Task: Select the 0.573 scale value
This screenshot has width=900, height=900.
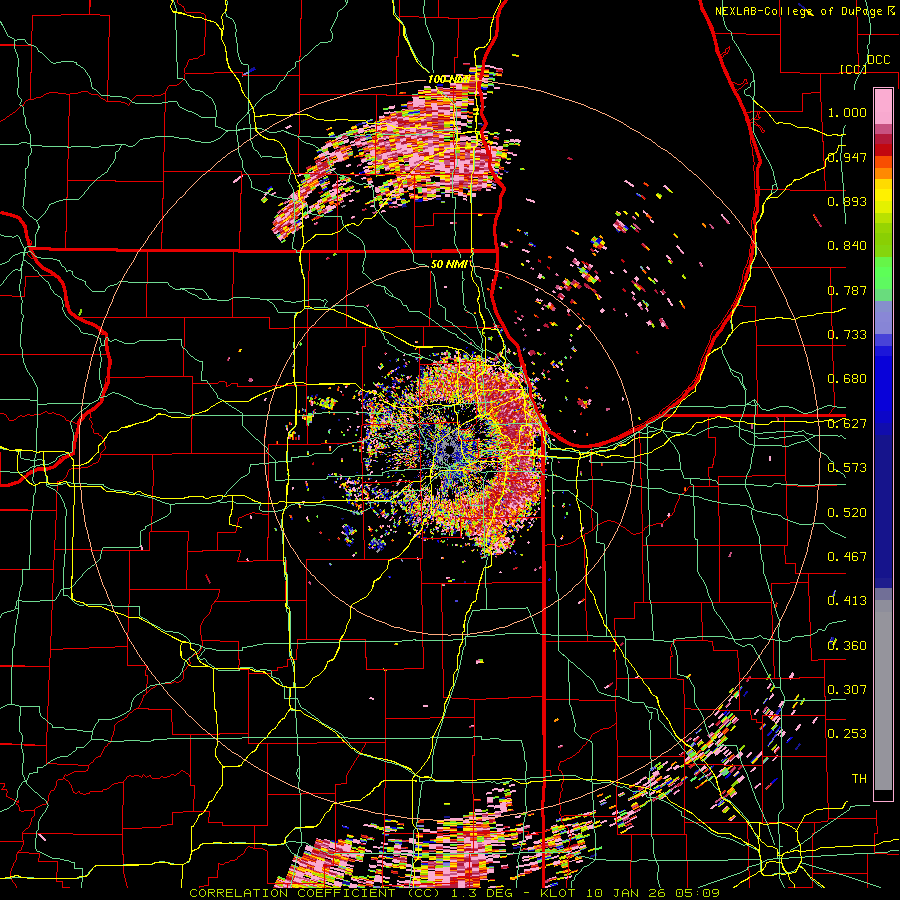Action: click(x=847, y=468)
